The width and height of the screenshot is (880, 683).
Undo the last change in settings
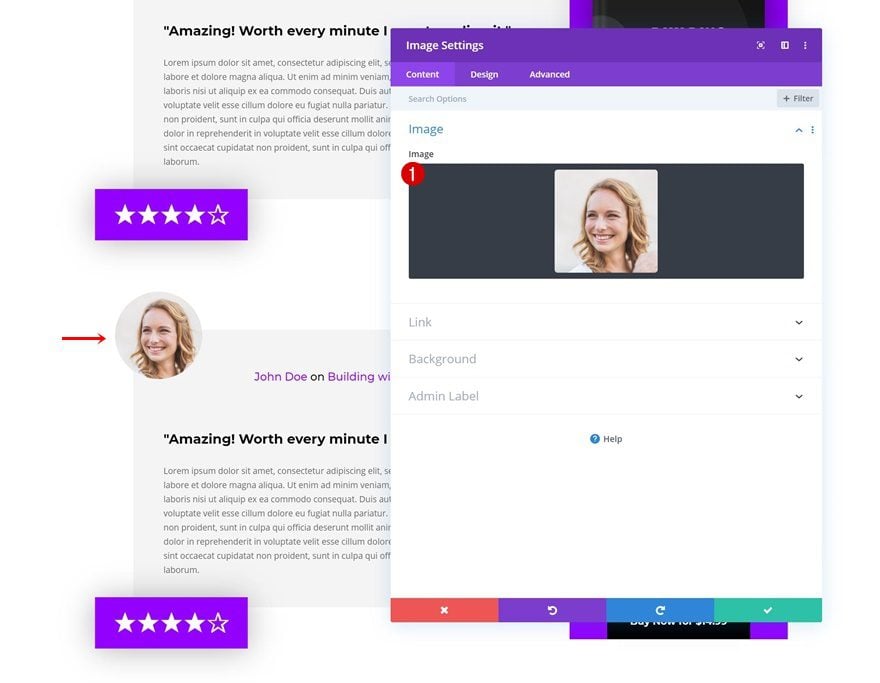[552, 610]
